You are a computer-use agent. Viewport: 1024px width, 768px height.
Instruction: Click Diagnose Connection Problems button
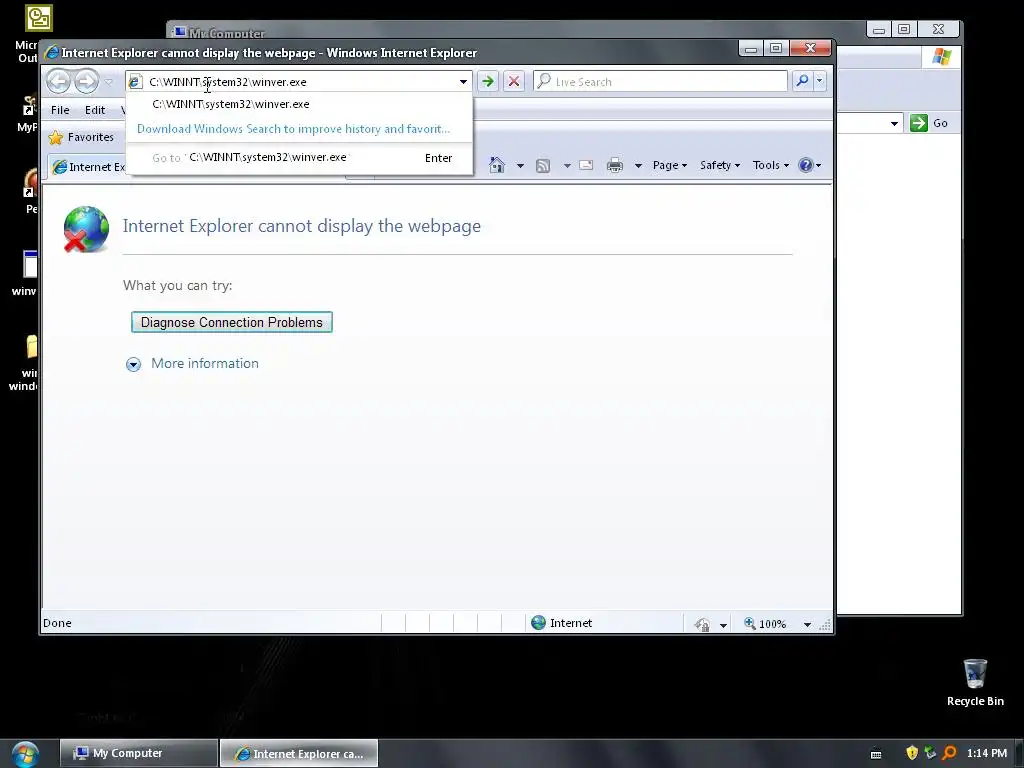click(x=232, y=322)
